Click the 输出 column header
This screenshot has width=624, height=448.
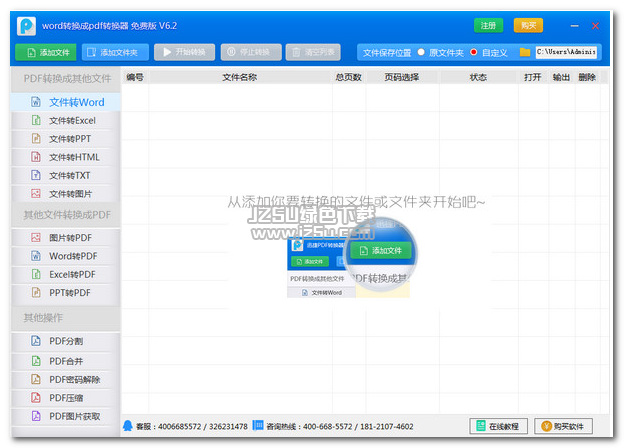point(562,77)
